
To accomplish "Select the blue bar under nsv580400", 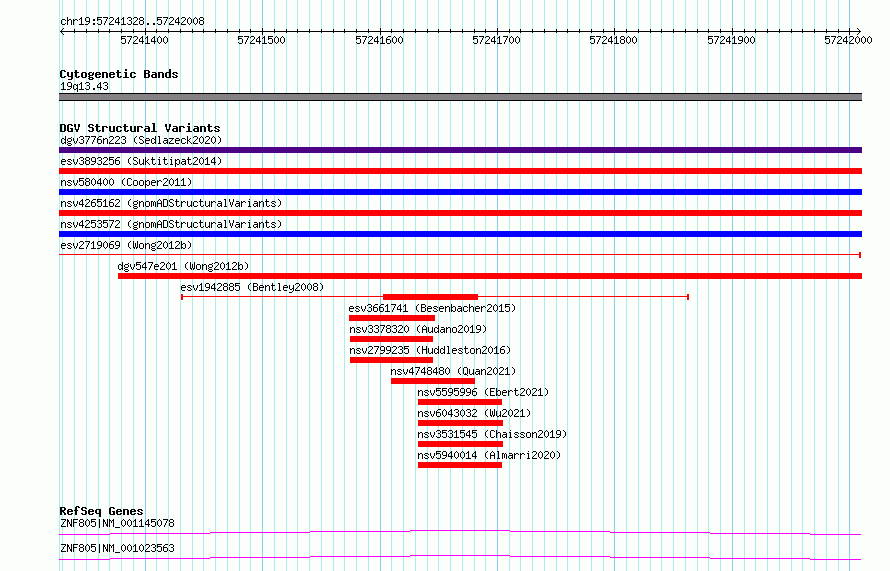I will click(x=460, y=192).
